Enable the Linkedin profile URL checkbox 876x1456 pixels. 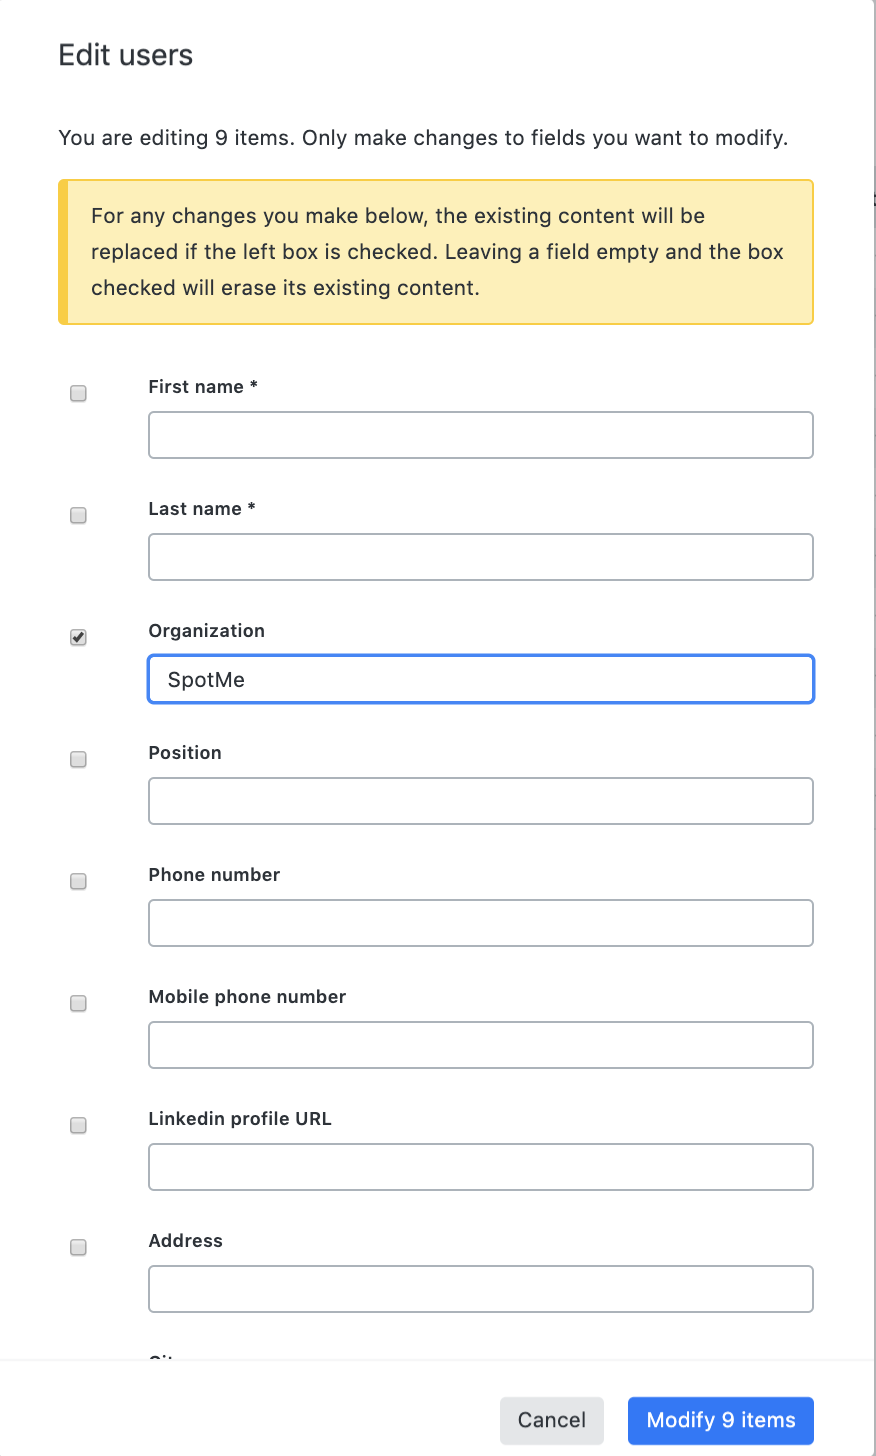(78, 1126)
